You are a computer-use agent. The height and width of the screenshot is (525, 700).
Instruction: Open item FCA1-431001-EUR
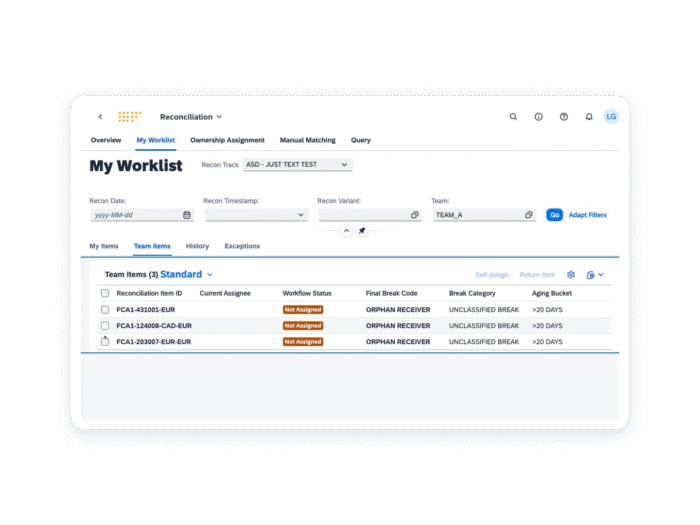click(146, 310)
